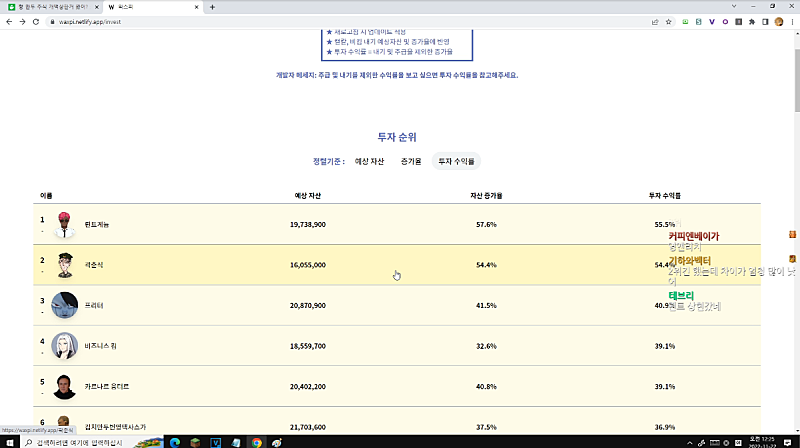This screenshot has height=448, width=800.
Task: Open the Minecraft block icon in taskbar
Action: (195, 441)
